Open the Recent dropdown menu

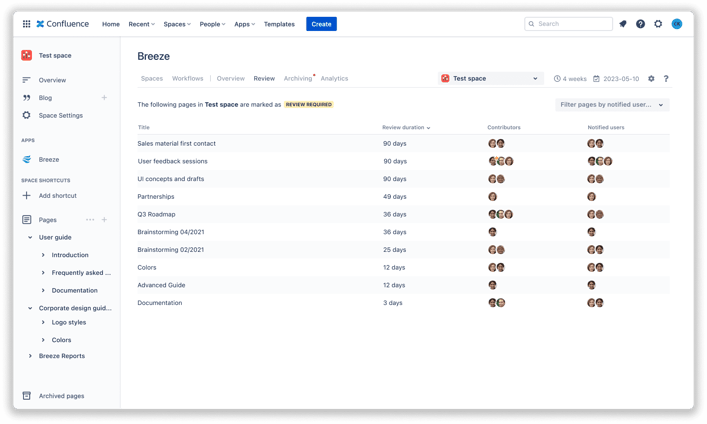142,24
